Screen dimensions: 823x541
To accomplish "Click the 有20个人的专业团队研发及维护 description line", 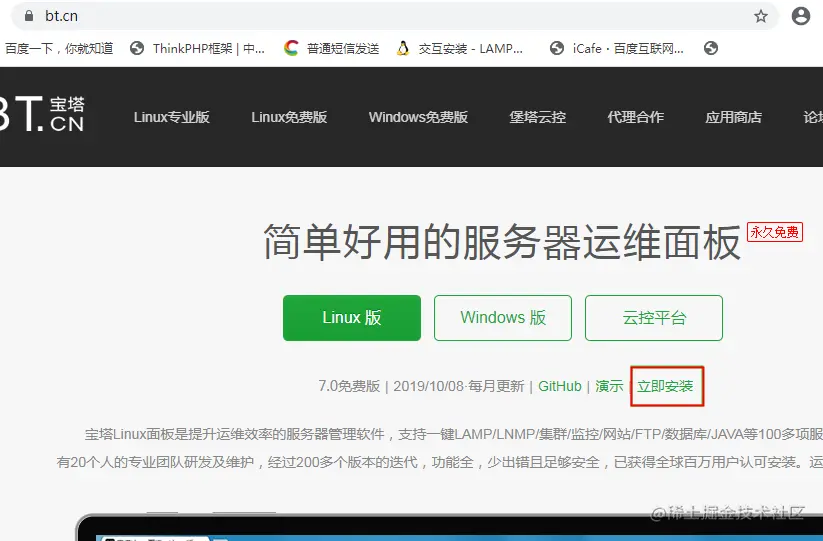I will tap(439, 462).
